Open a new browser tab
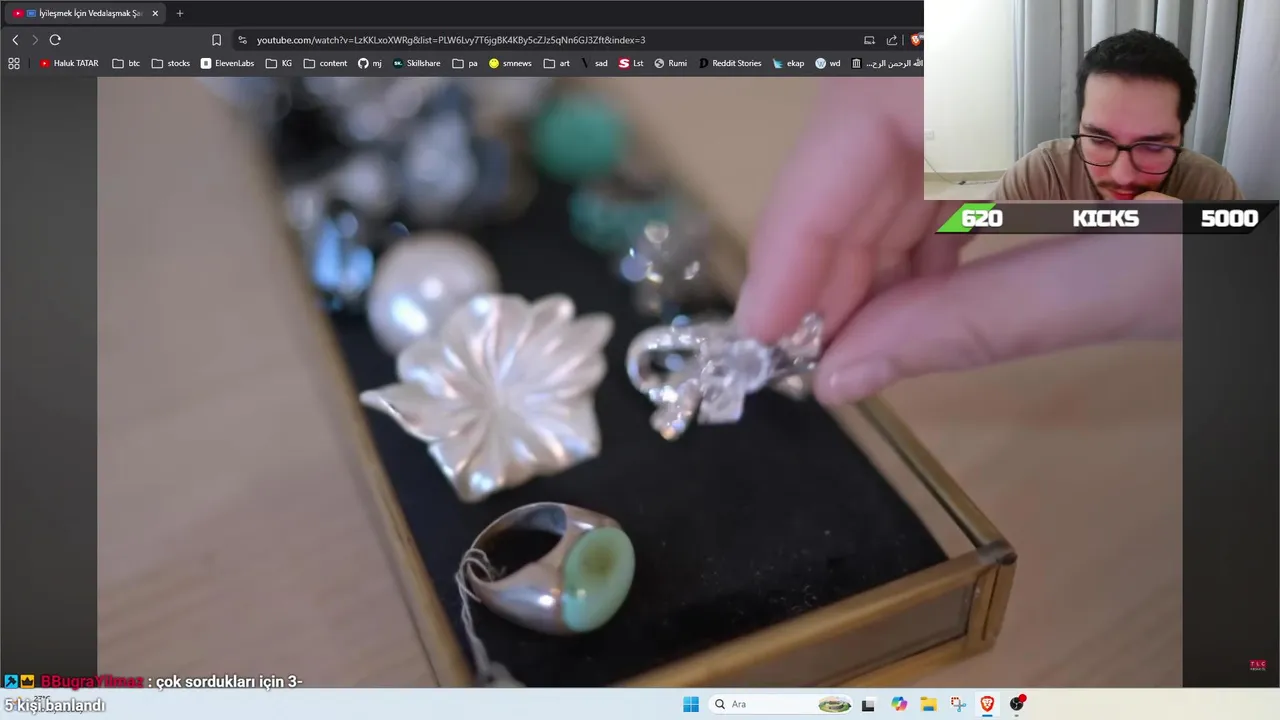This screenshot has width=1280, height=720. pyautogui.click(x=180, y=13)
